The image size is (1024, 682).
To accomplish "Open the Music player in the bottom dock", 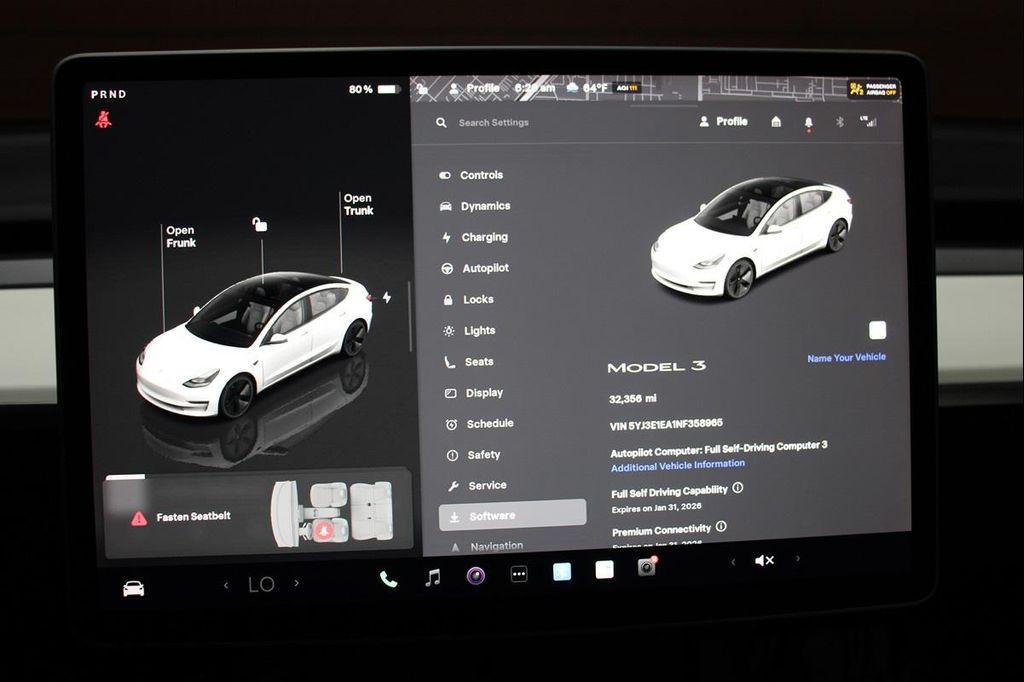I will click(x=432, y=577).
